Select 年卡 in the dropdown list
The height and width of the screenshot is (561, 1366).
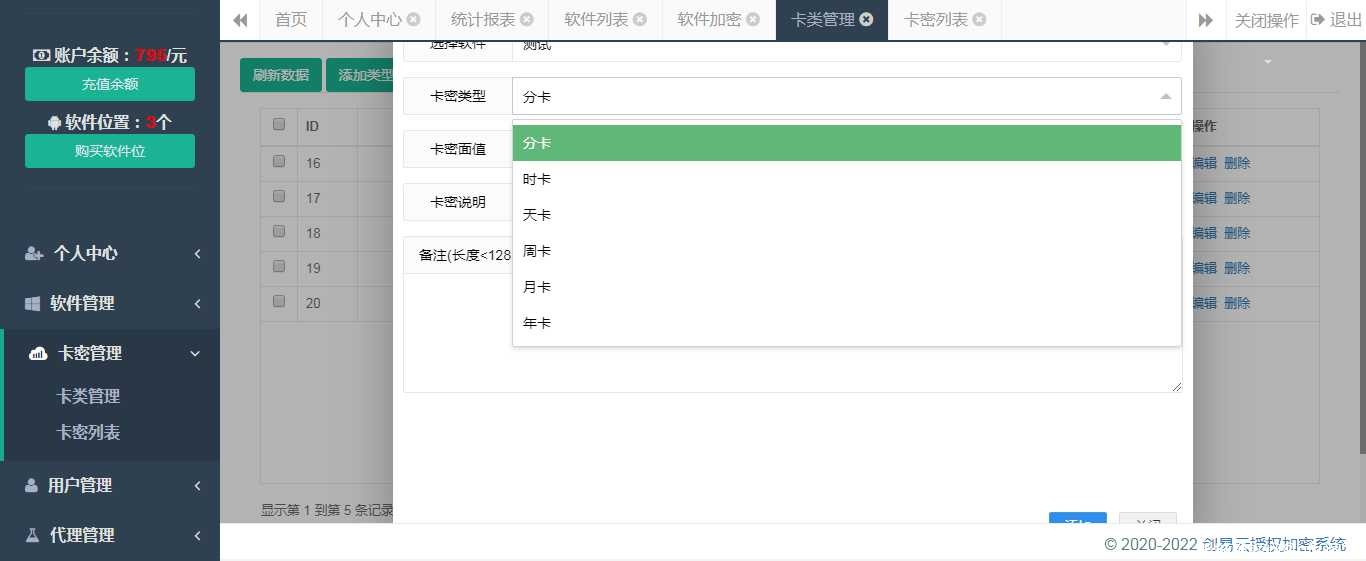pos(846,323)
